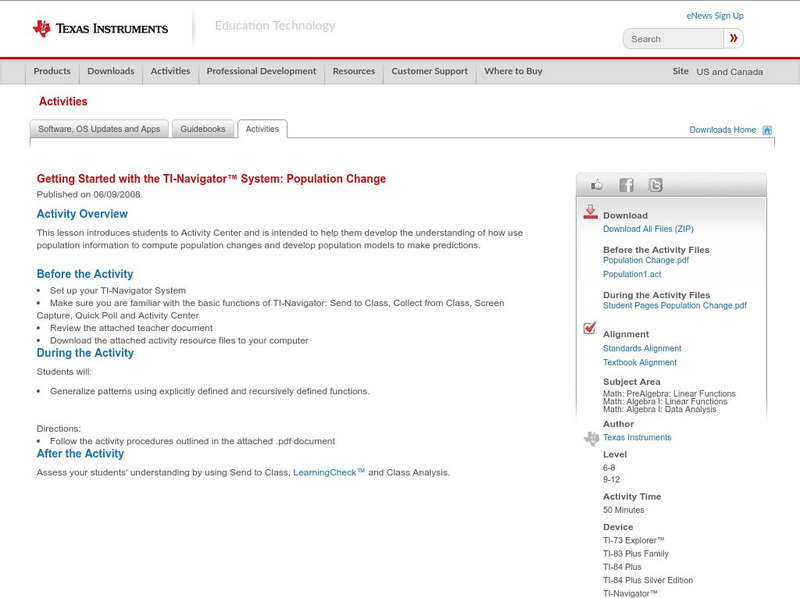Viewport: 800px width, 598px height.
Task: Open the Downloads menu
Action: pyautogui.click(x=111, y=71)
